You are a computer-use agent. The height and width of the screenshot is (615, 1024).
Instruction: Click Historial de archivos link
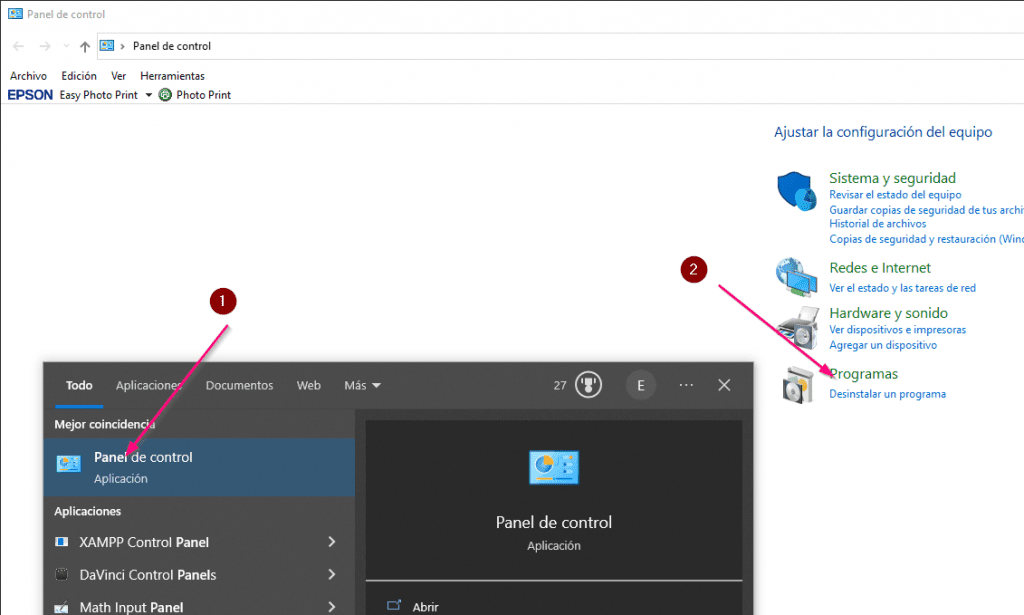click(x=878, y=224)
